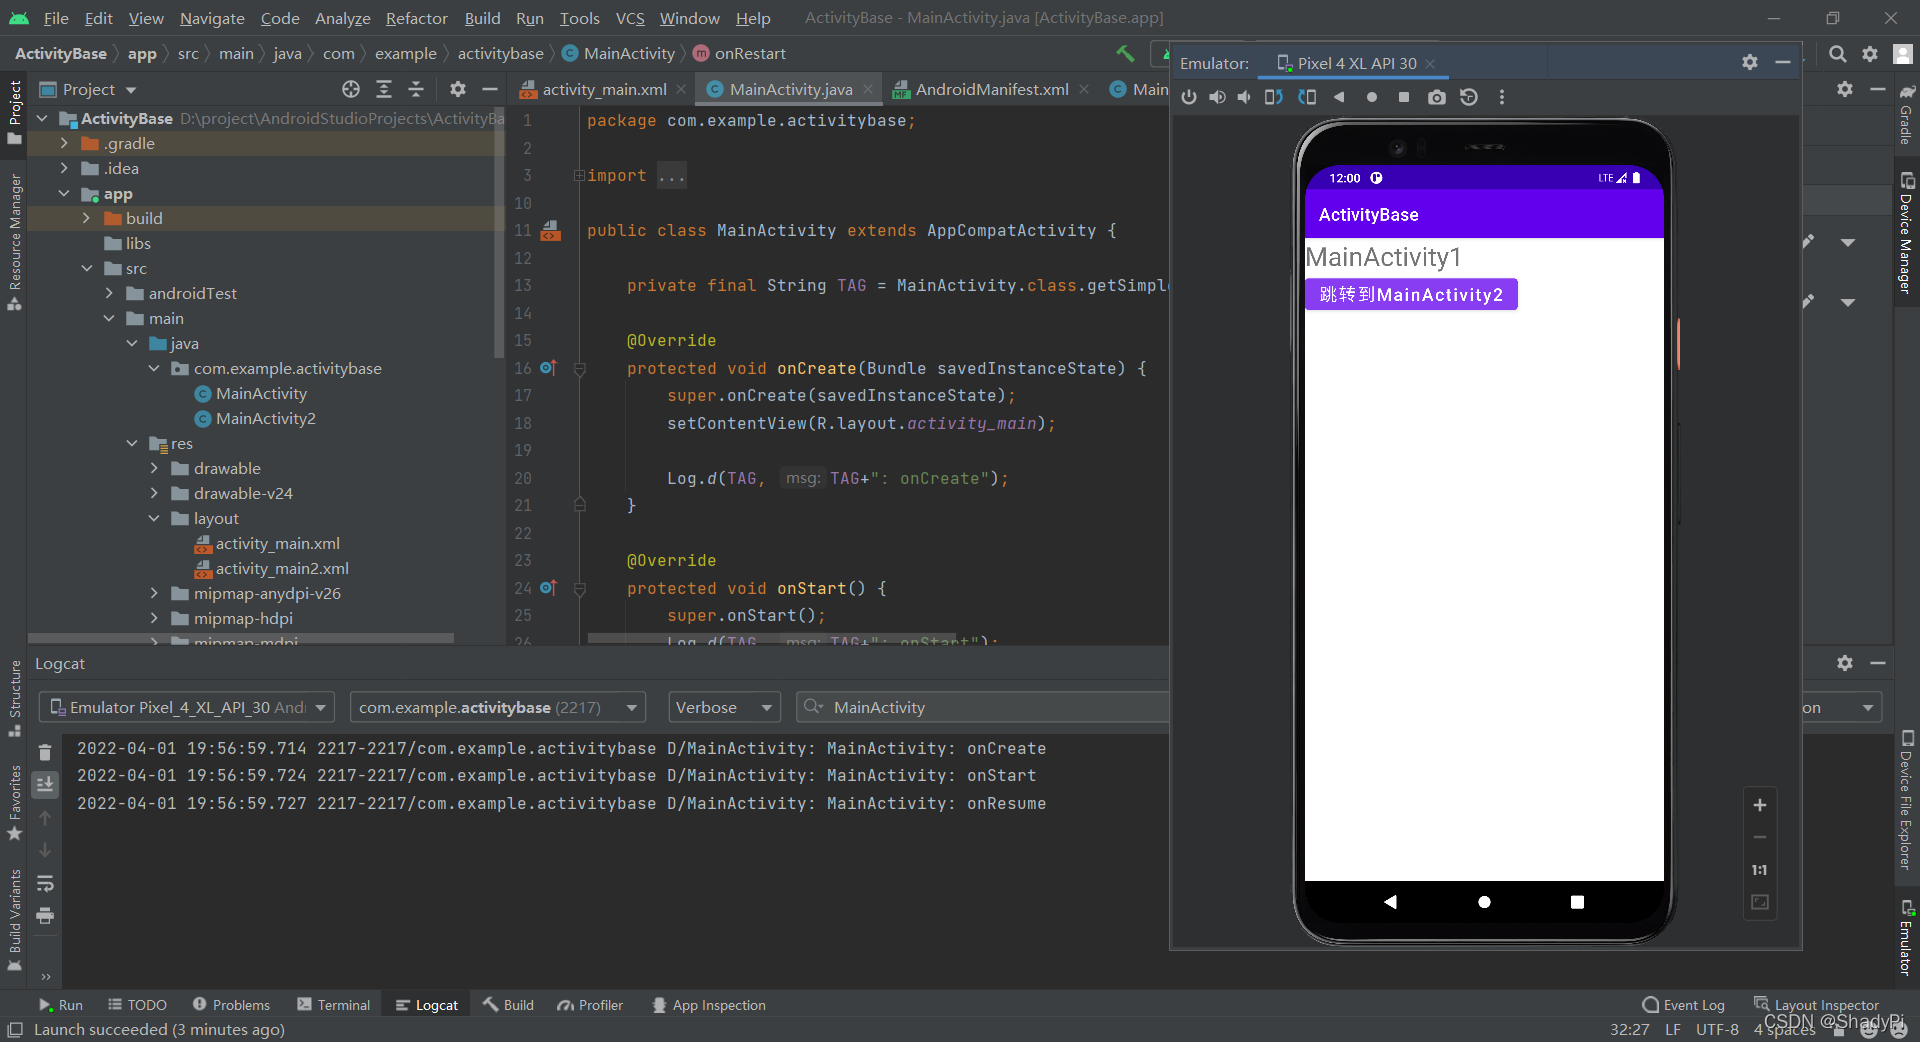Click override gutter icon beside onCreate
This screenshot has width=1920, height=1042.
coord(547,368)
